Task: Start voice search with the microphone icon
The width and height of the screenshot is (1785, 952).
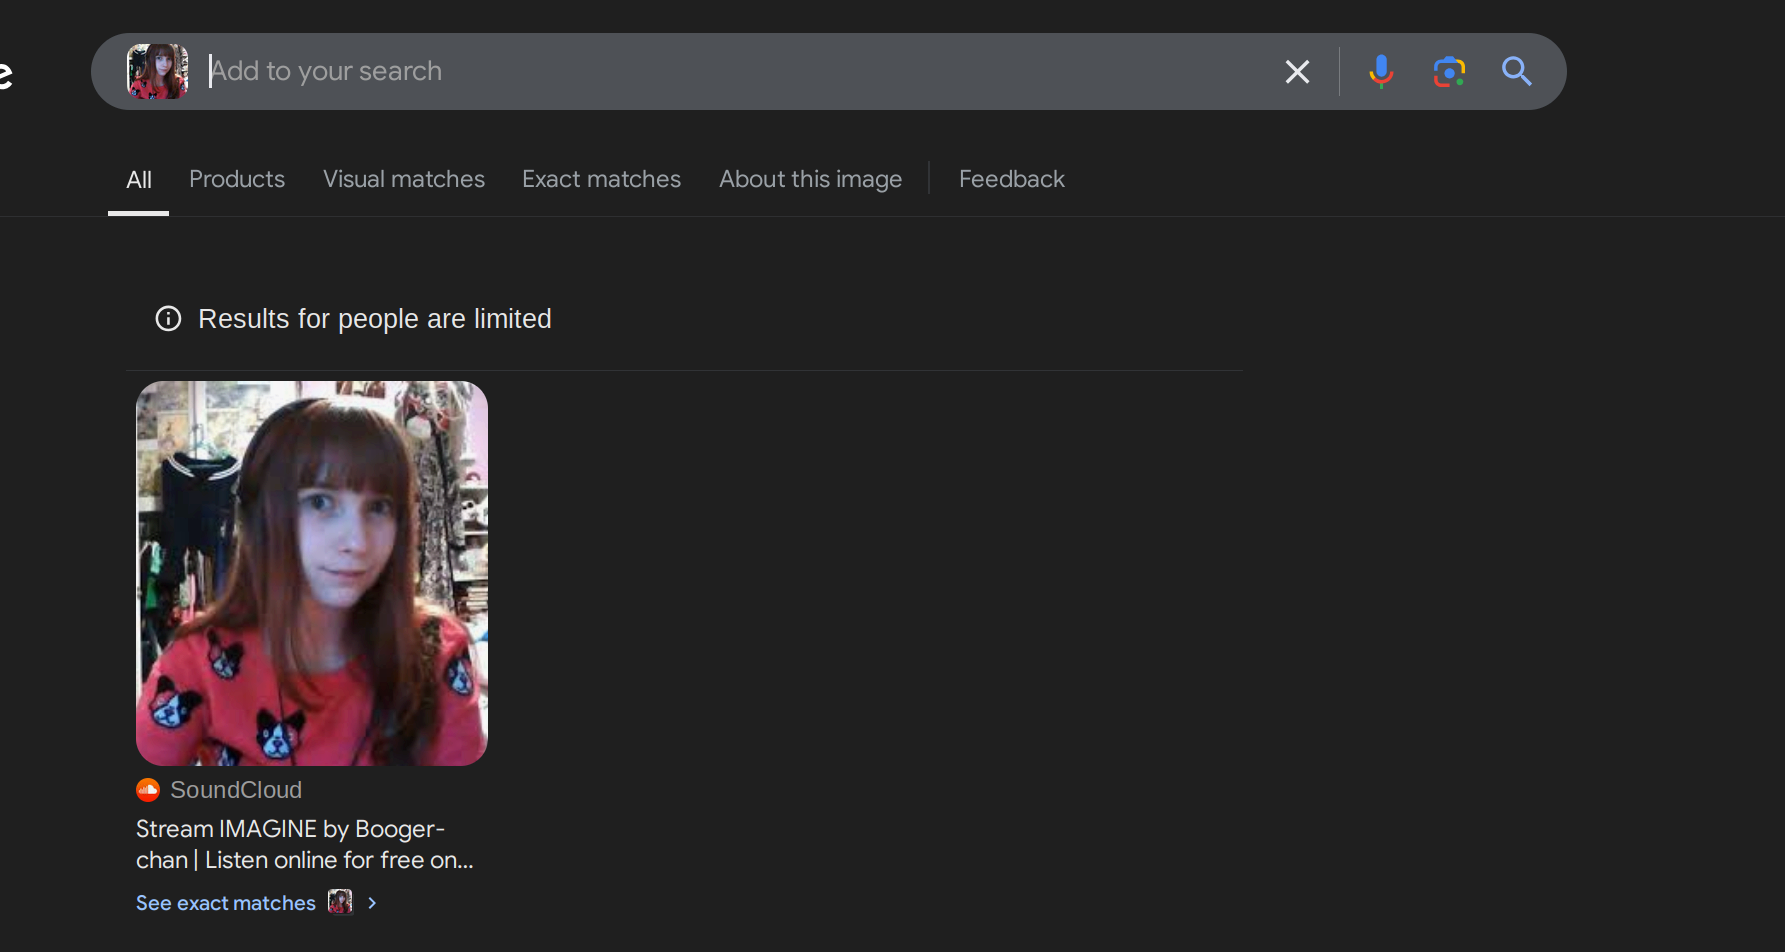Action: point(1381,72)
